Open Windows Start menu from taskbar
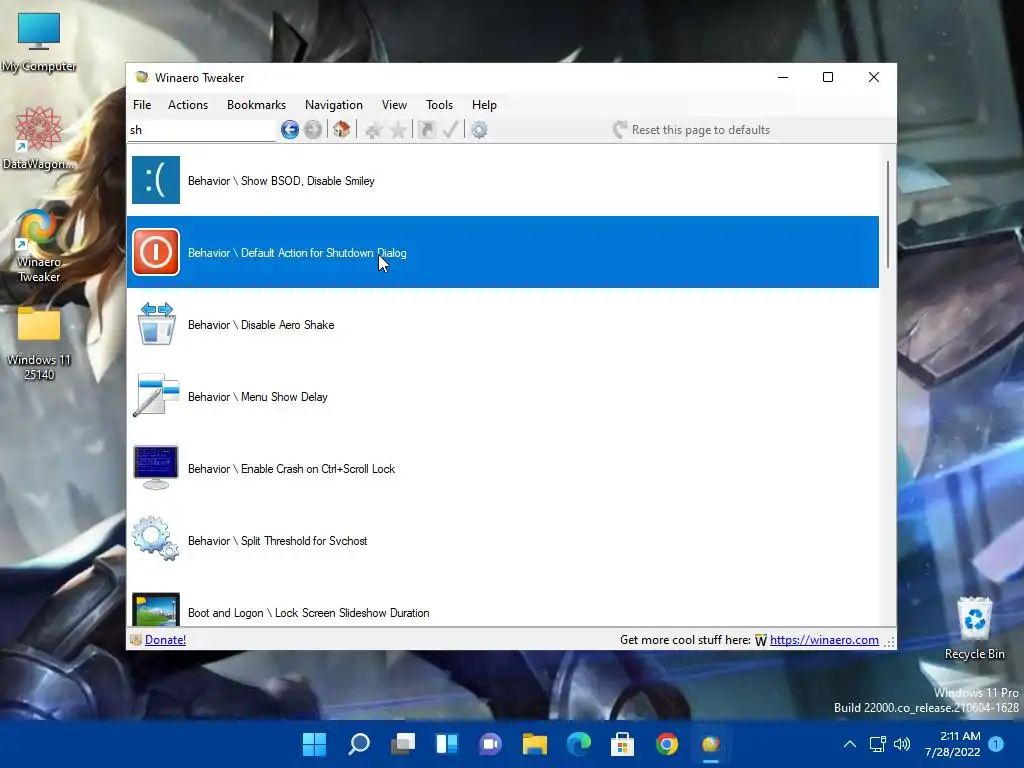The width and height of the screenshot is (1024, 768). (x=314, y=744)
